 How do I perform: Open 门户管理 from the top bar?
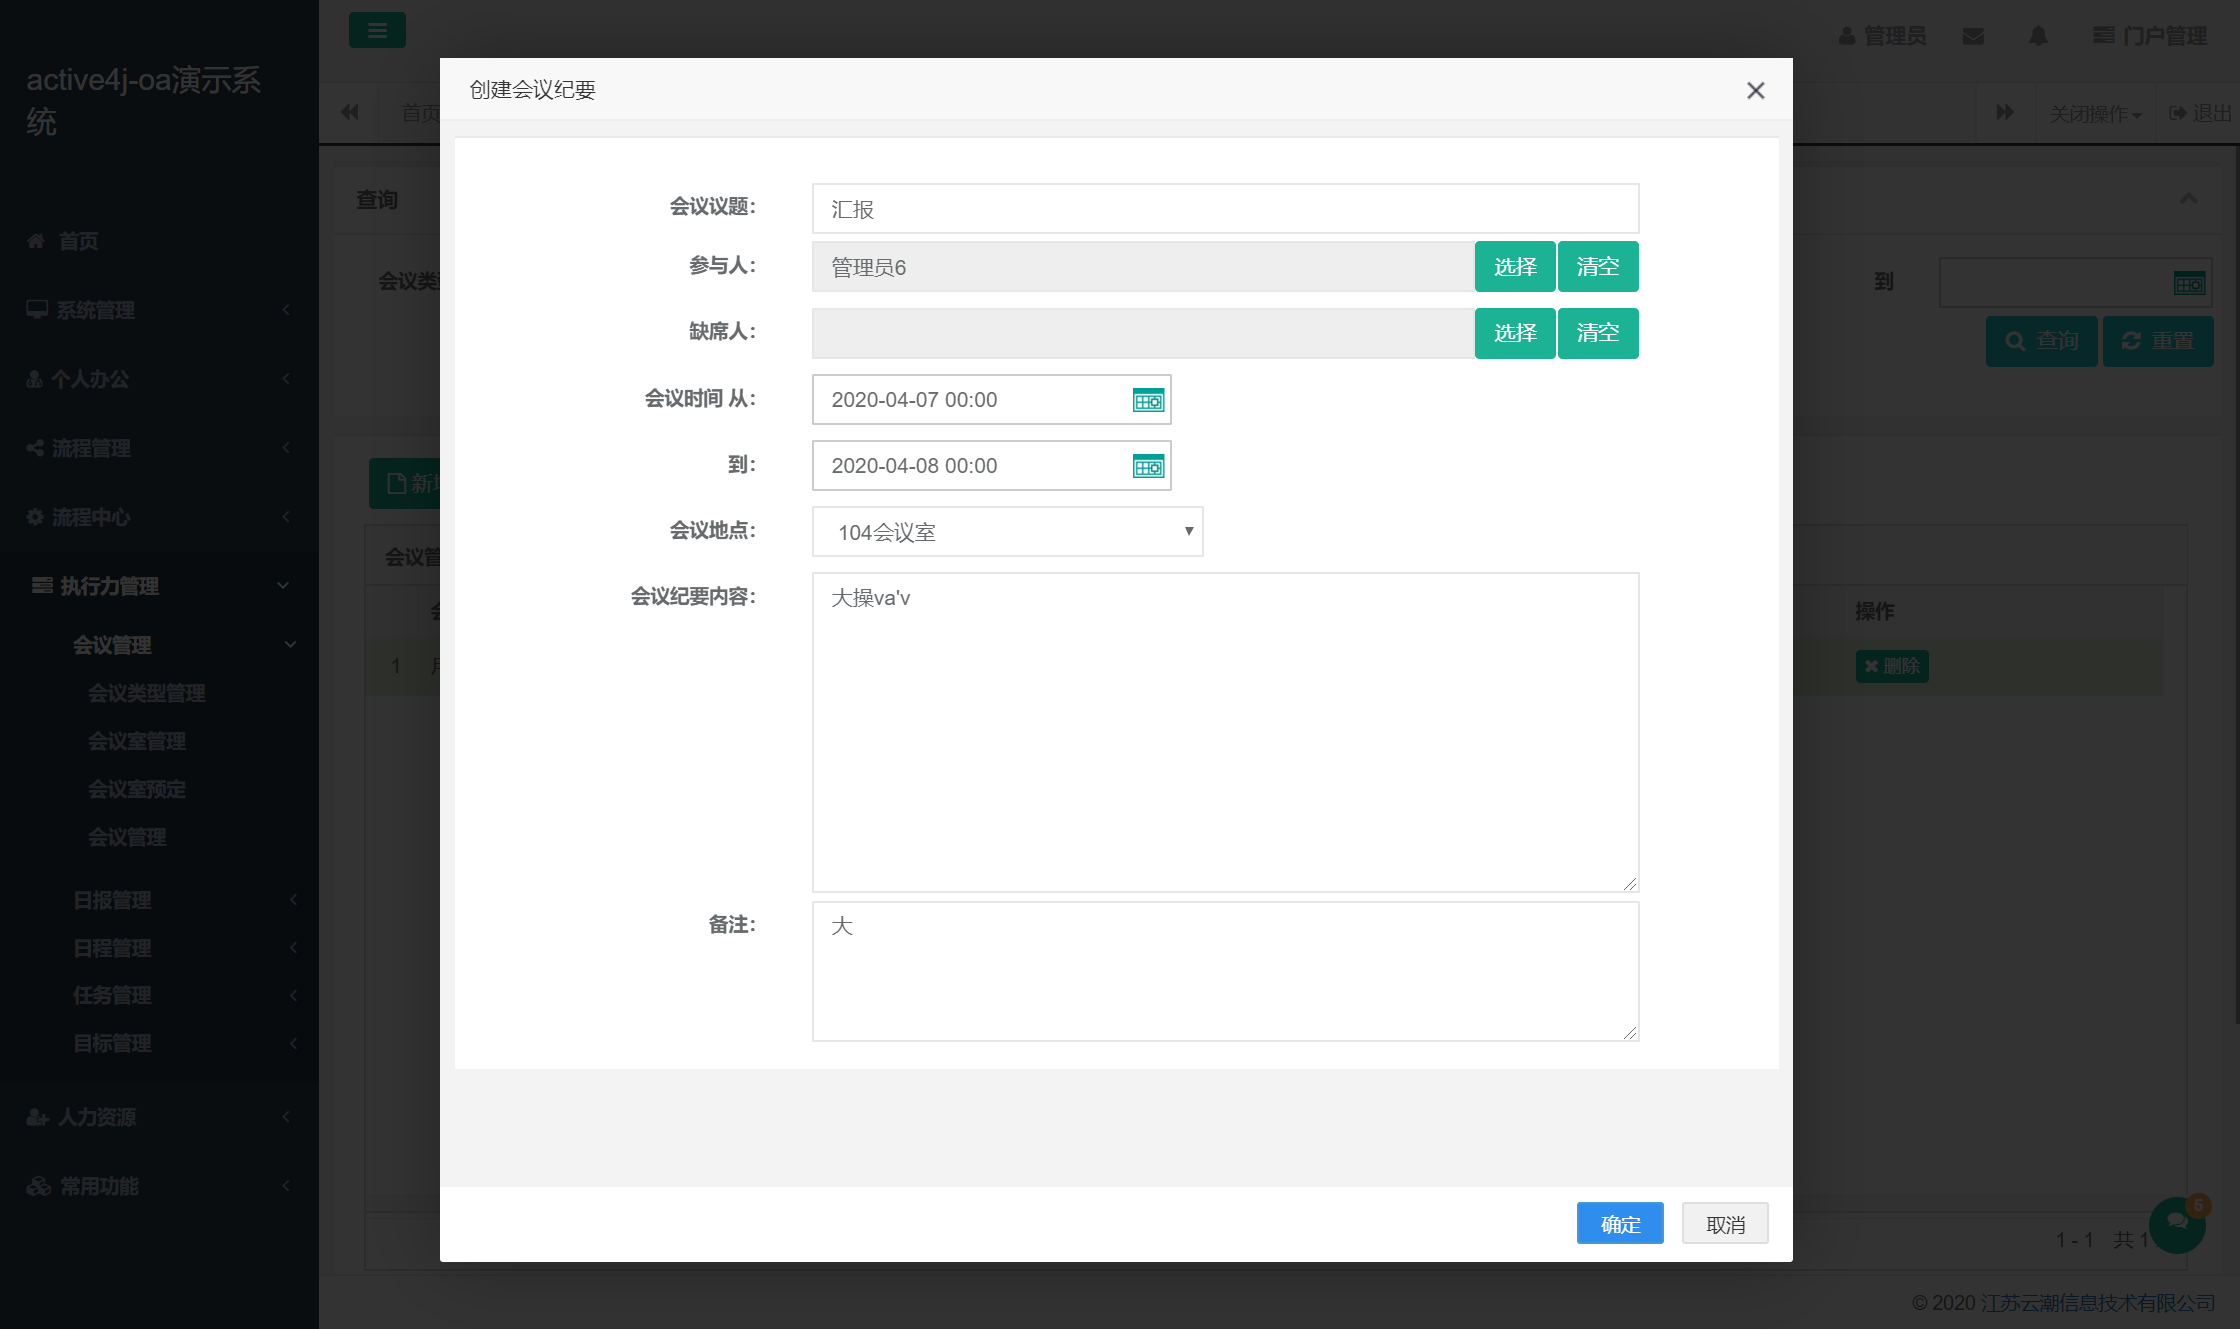[2150, 35]
